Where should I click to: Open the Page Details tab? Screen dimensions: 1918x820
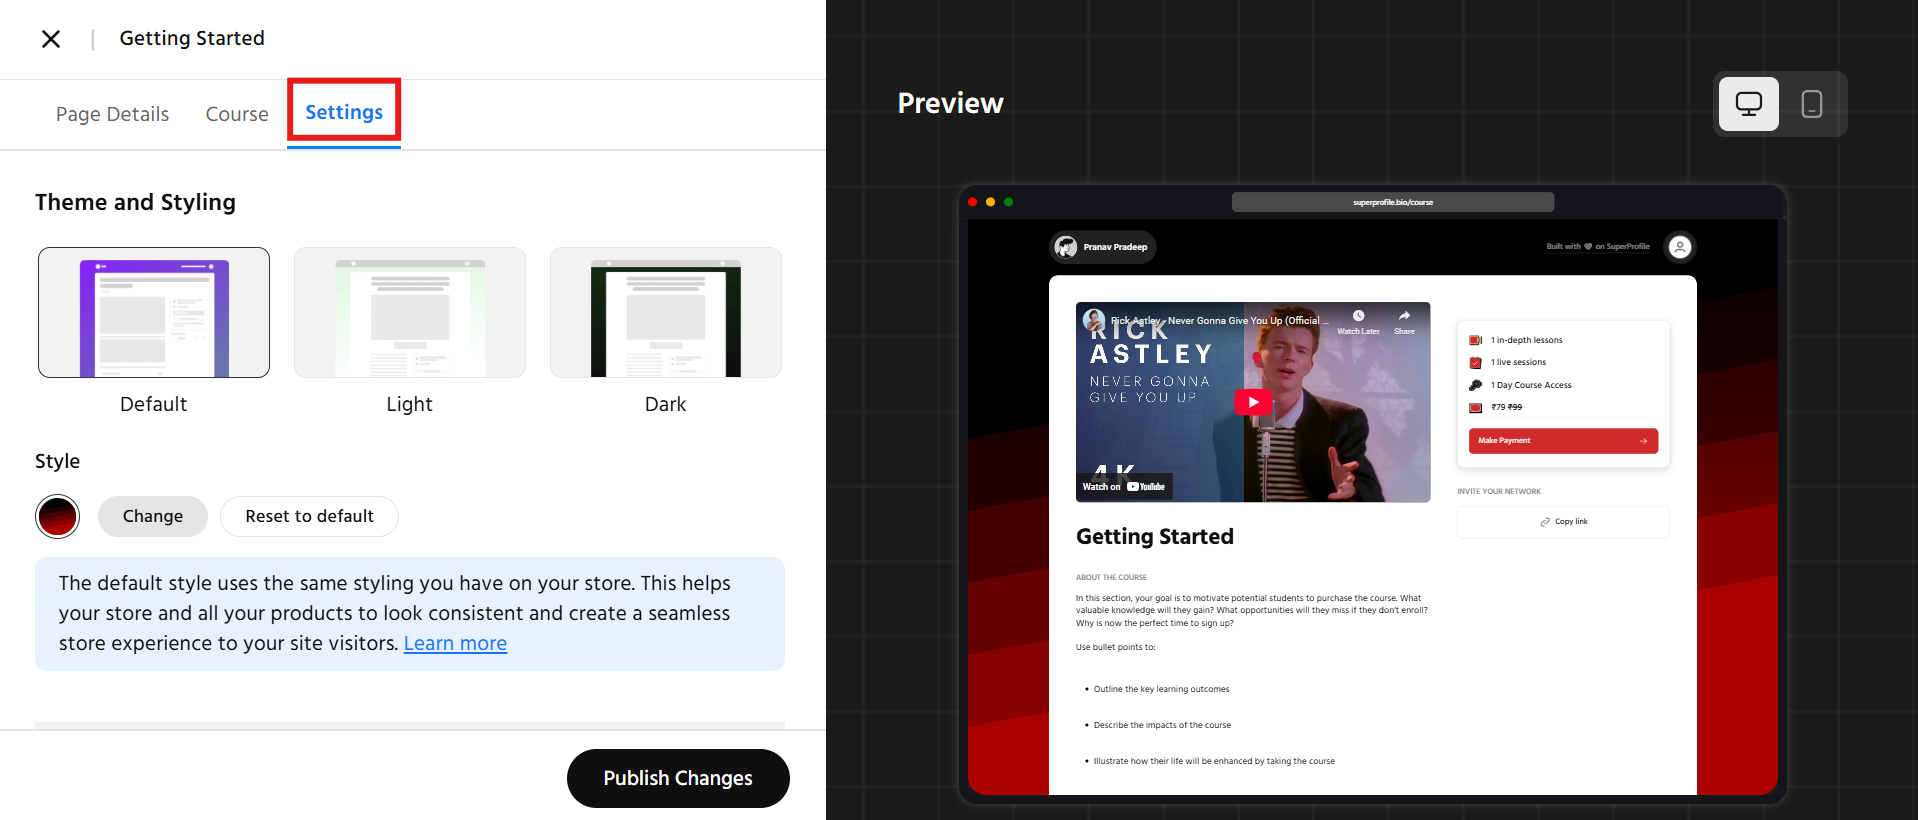click(112, 114)
